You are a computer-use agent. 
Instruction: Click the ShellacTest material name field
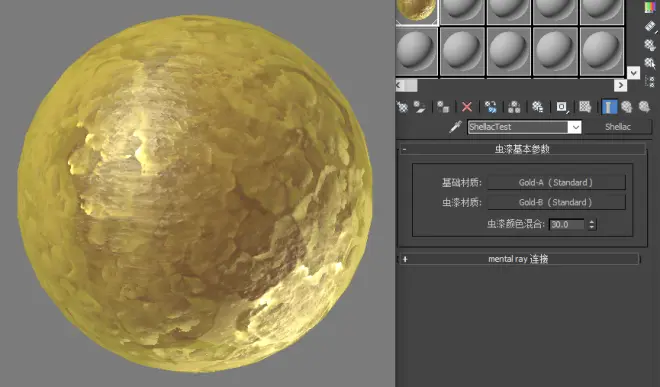(518, 127)
